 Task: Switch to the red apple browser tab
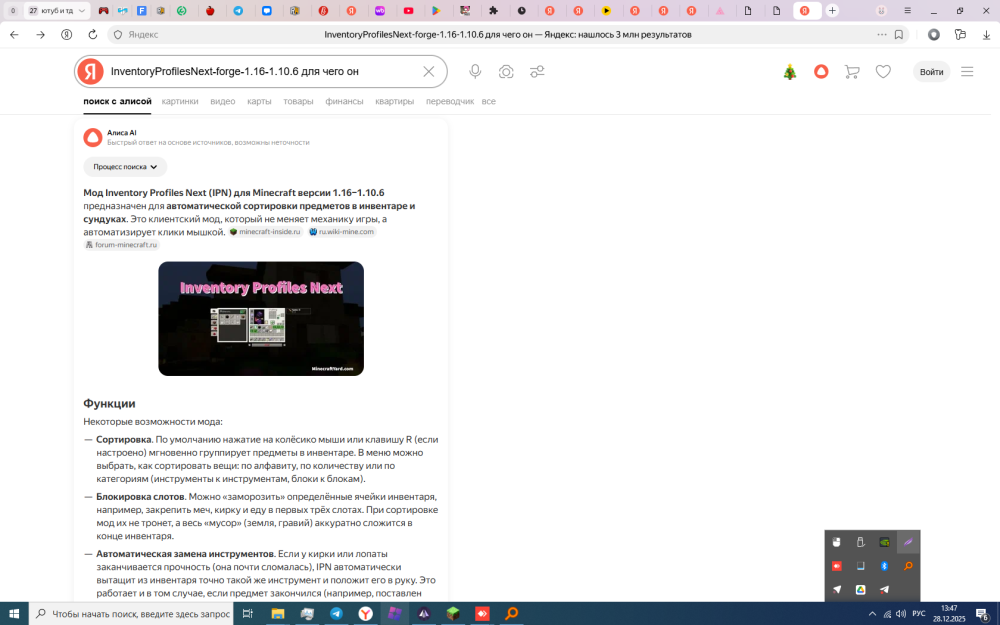210,11
